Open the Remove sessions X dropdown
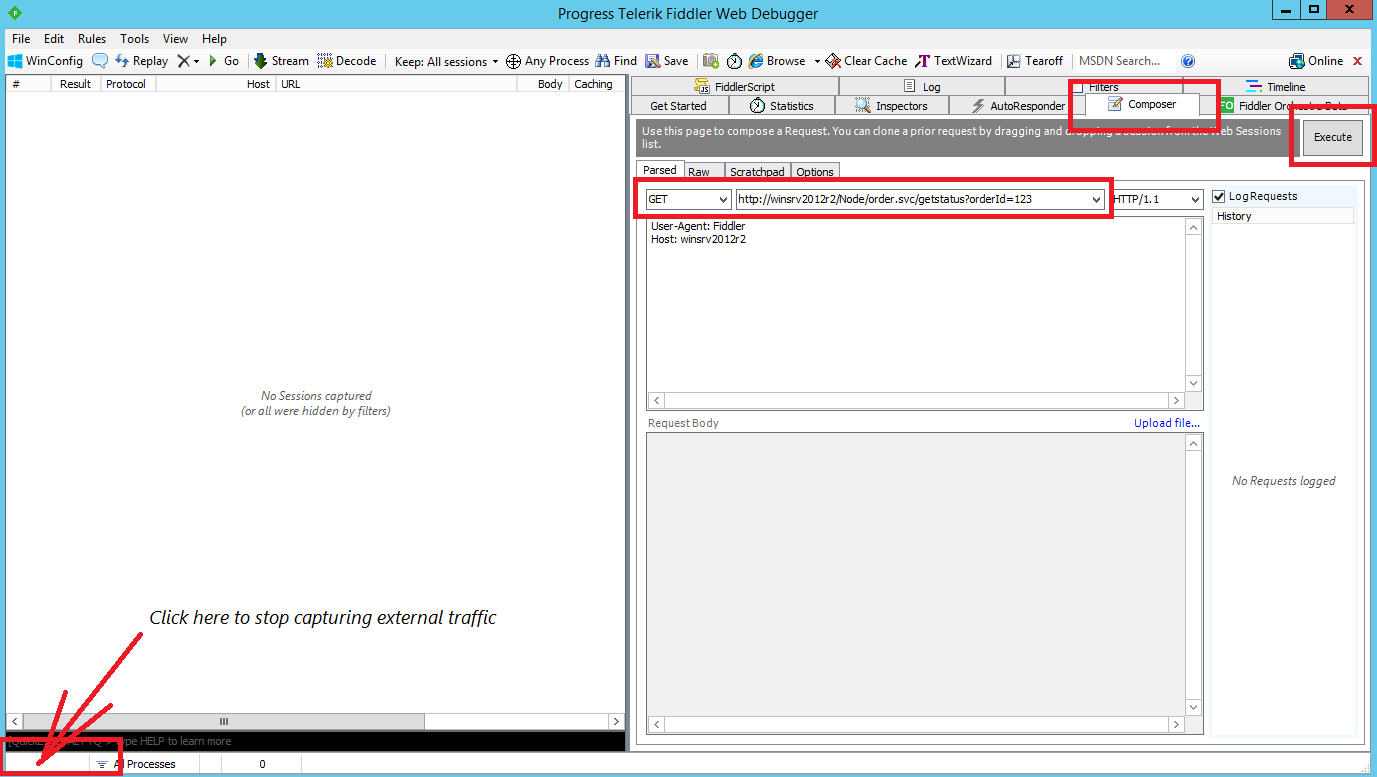1377x777 pixels. point(189,61)
